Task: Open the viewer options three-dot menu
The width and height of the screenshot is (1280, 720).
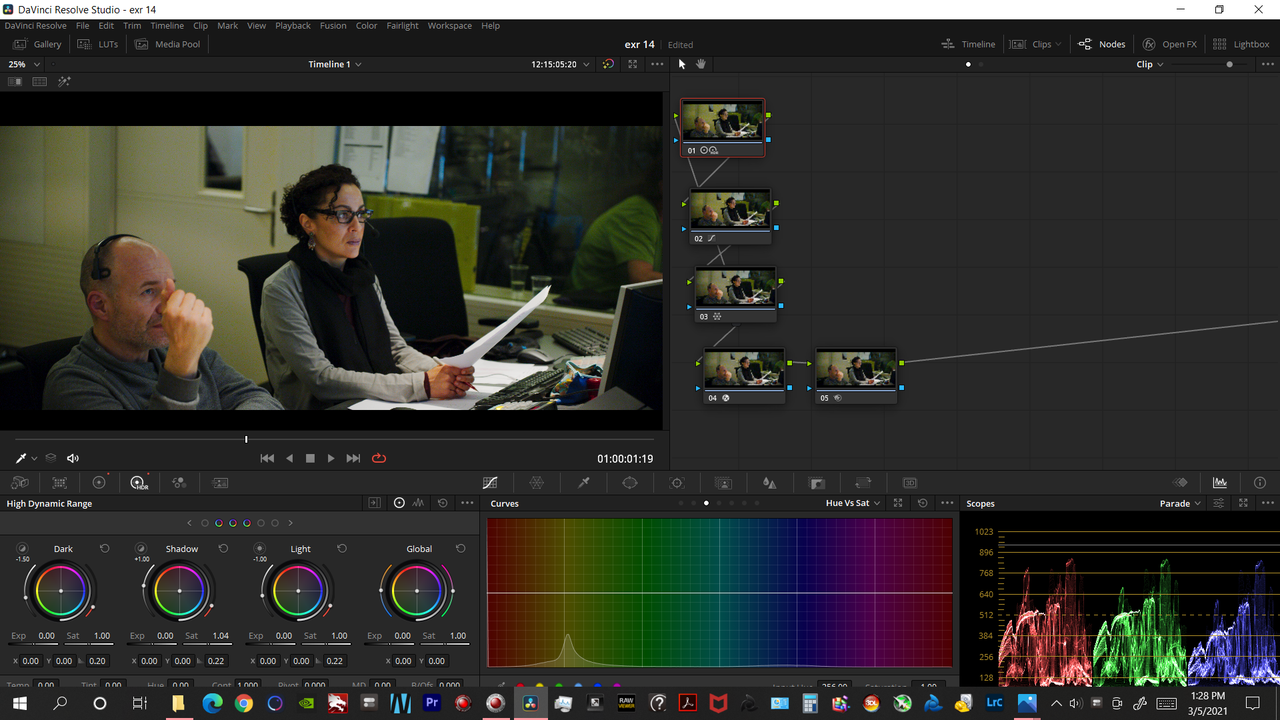Action: coord(657,64)
